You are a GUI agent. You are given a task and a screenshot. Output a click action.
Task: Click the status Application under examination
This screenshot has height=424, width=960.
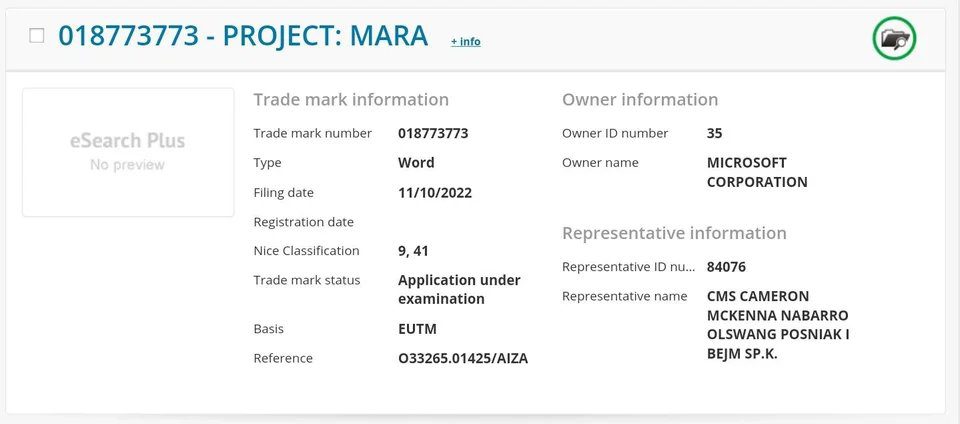click(459, 289)
